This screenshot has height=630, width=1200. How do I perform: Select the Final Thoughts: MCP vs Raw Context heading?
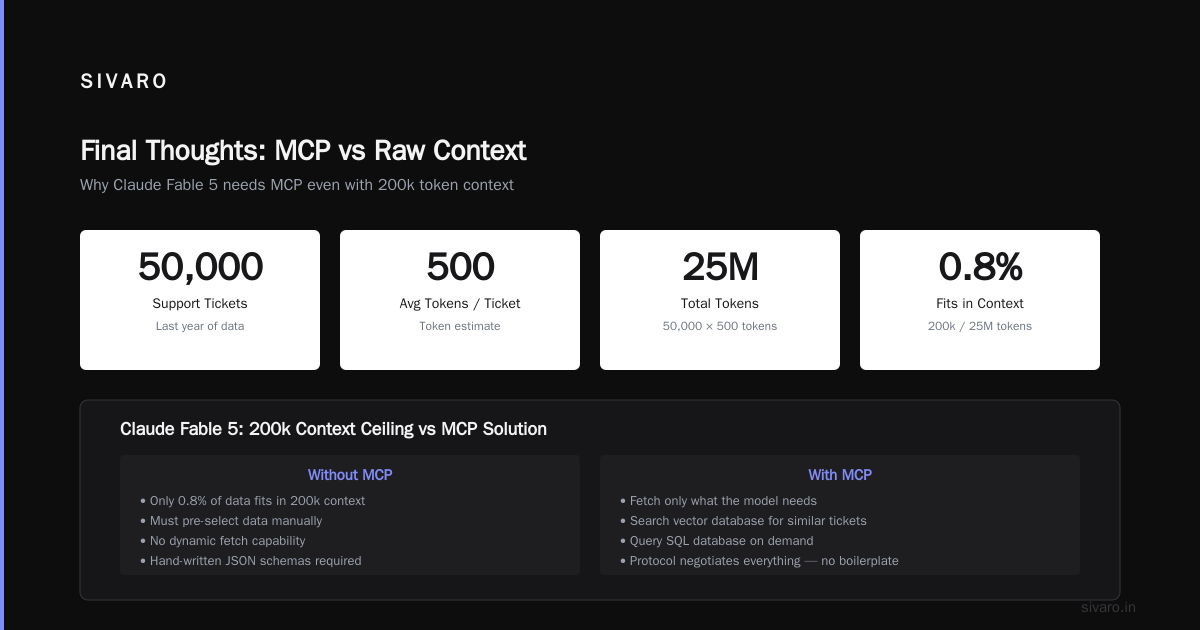click(x=303, y=151)
